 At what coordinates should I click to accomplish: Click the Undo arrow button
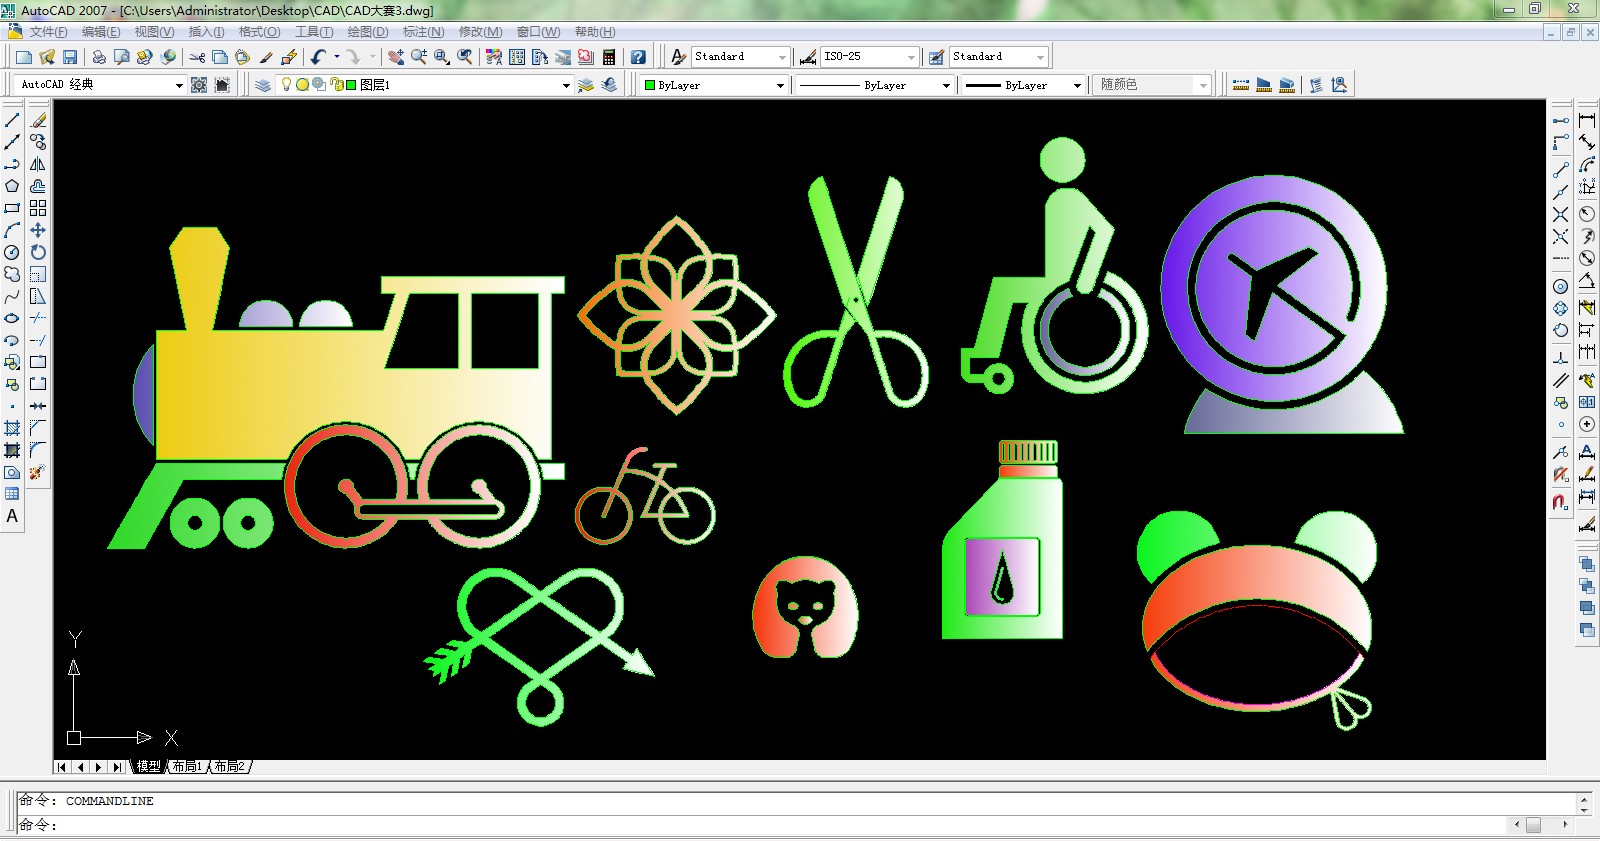point(318,57)
